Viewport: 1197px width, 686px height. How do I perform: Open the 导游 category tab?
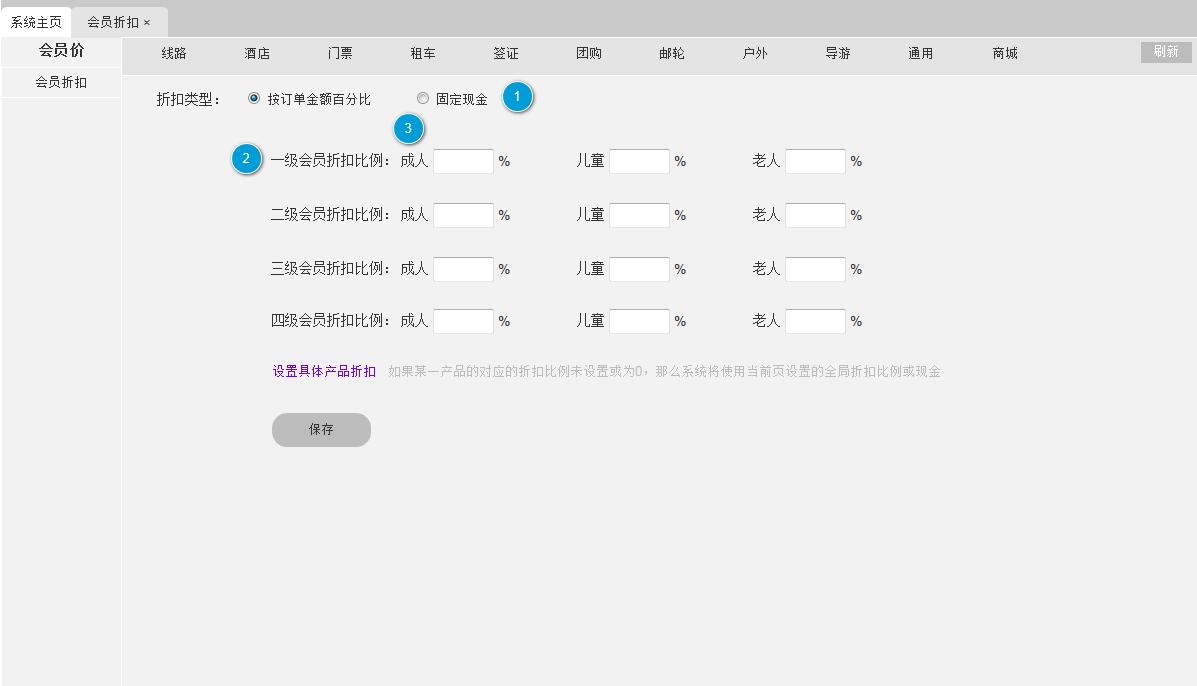pos(838,54)
